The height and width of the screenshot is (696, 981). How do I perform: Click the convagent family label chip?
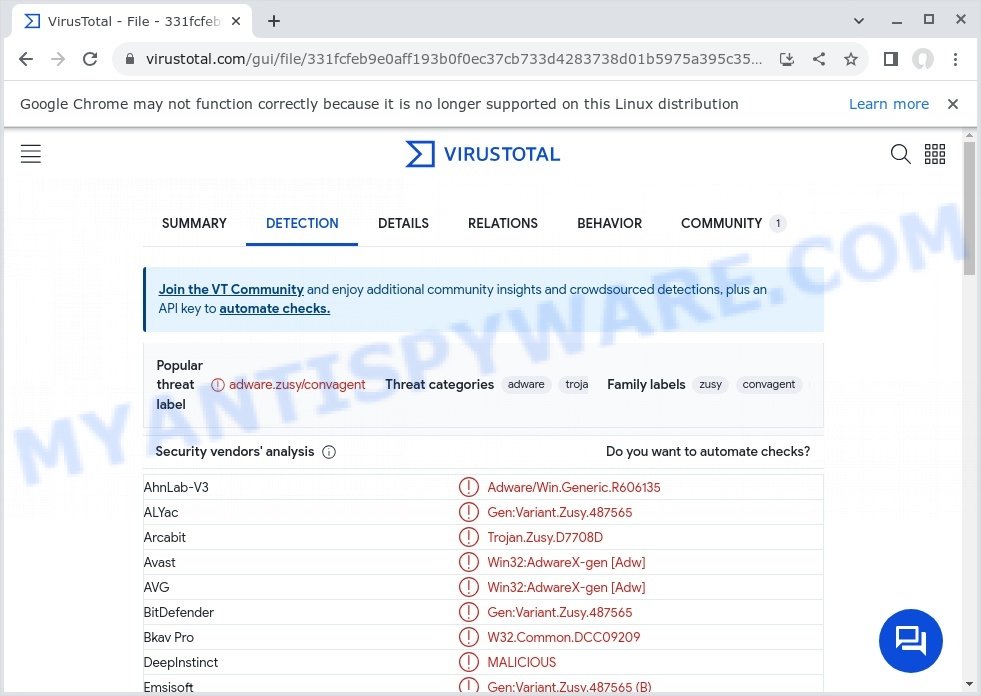pos(768,384)
